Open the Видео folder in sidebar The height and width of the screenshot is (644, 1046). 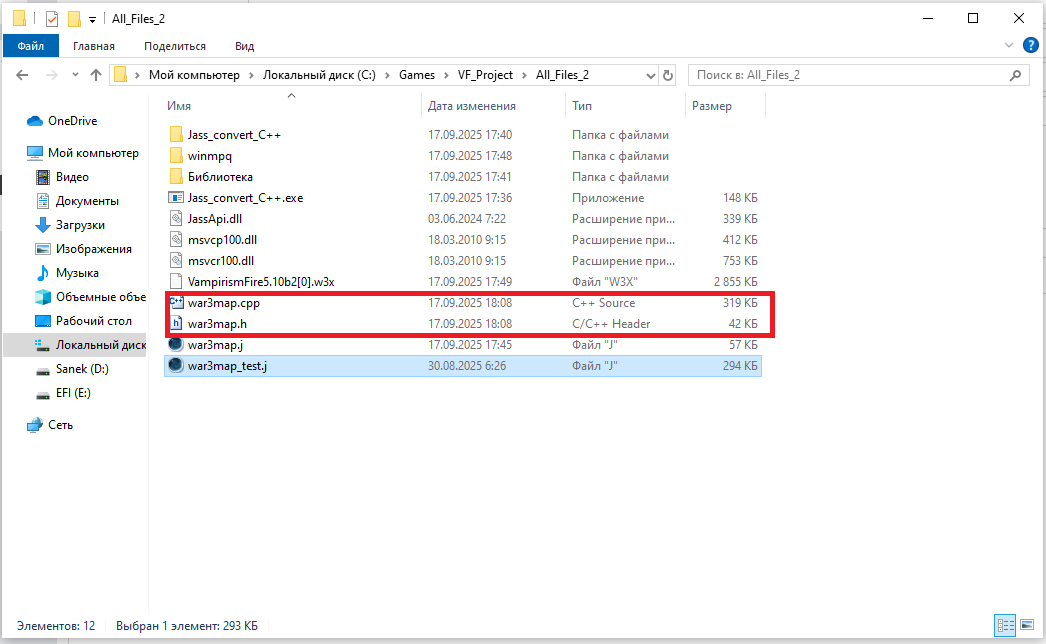(72, 177)
